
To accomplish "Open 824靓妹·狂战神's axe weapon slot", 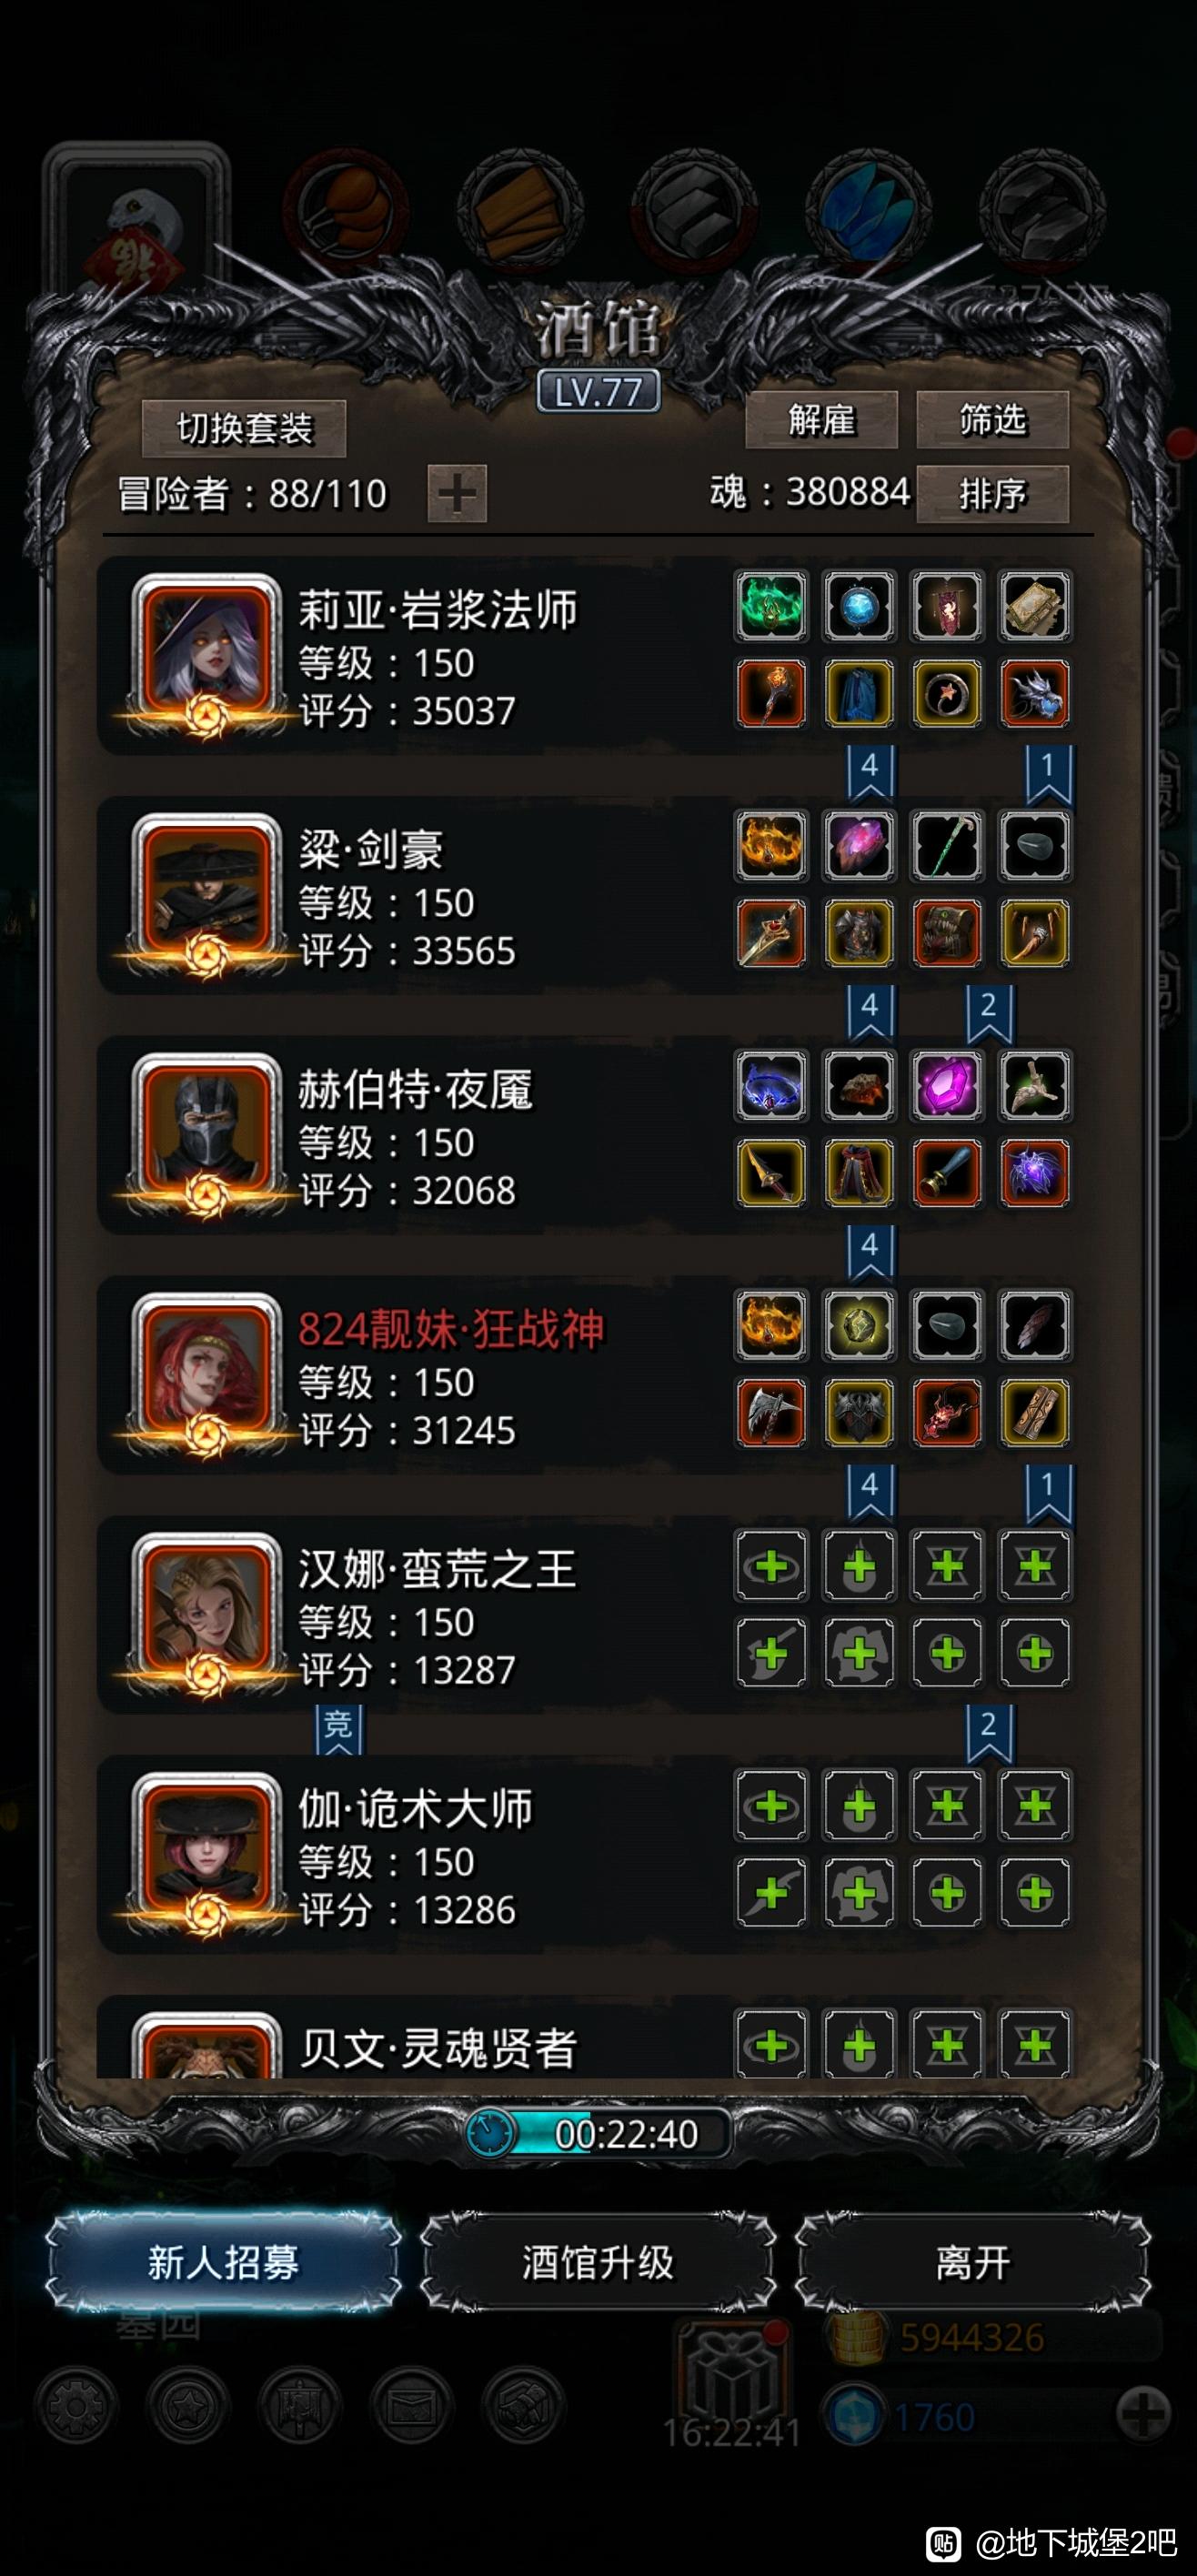I will tap(771, 1413).
